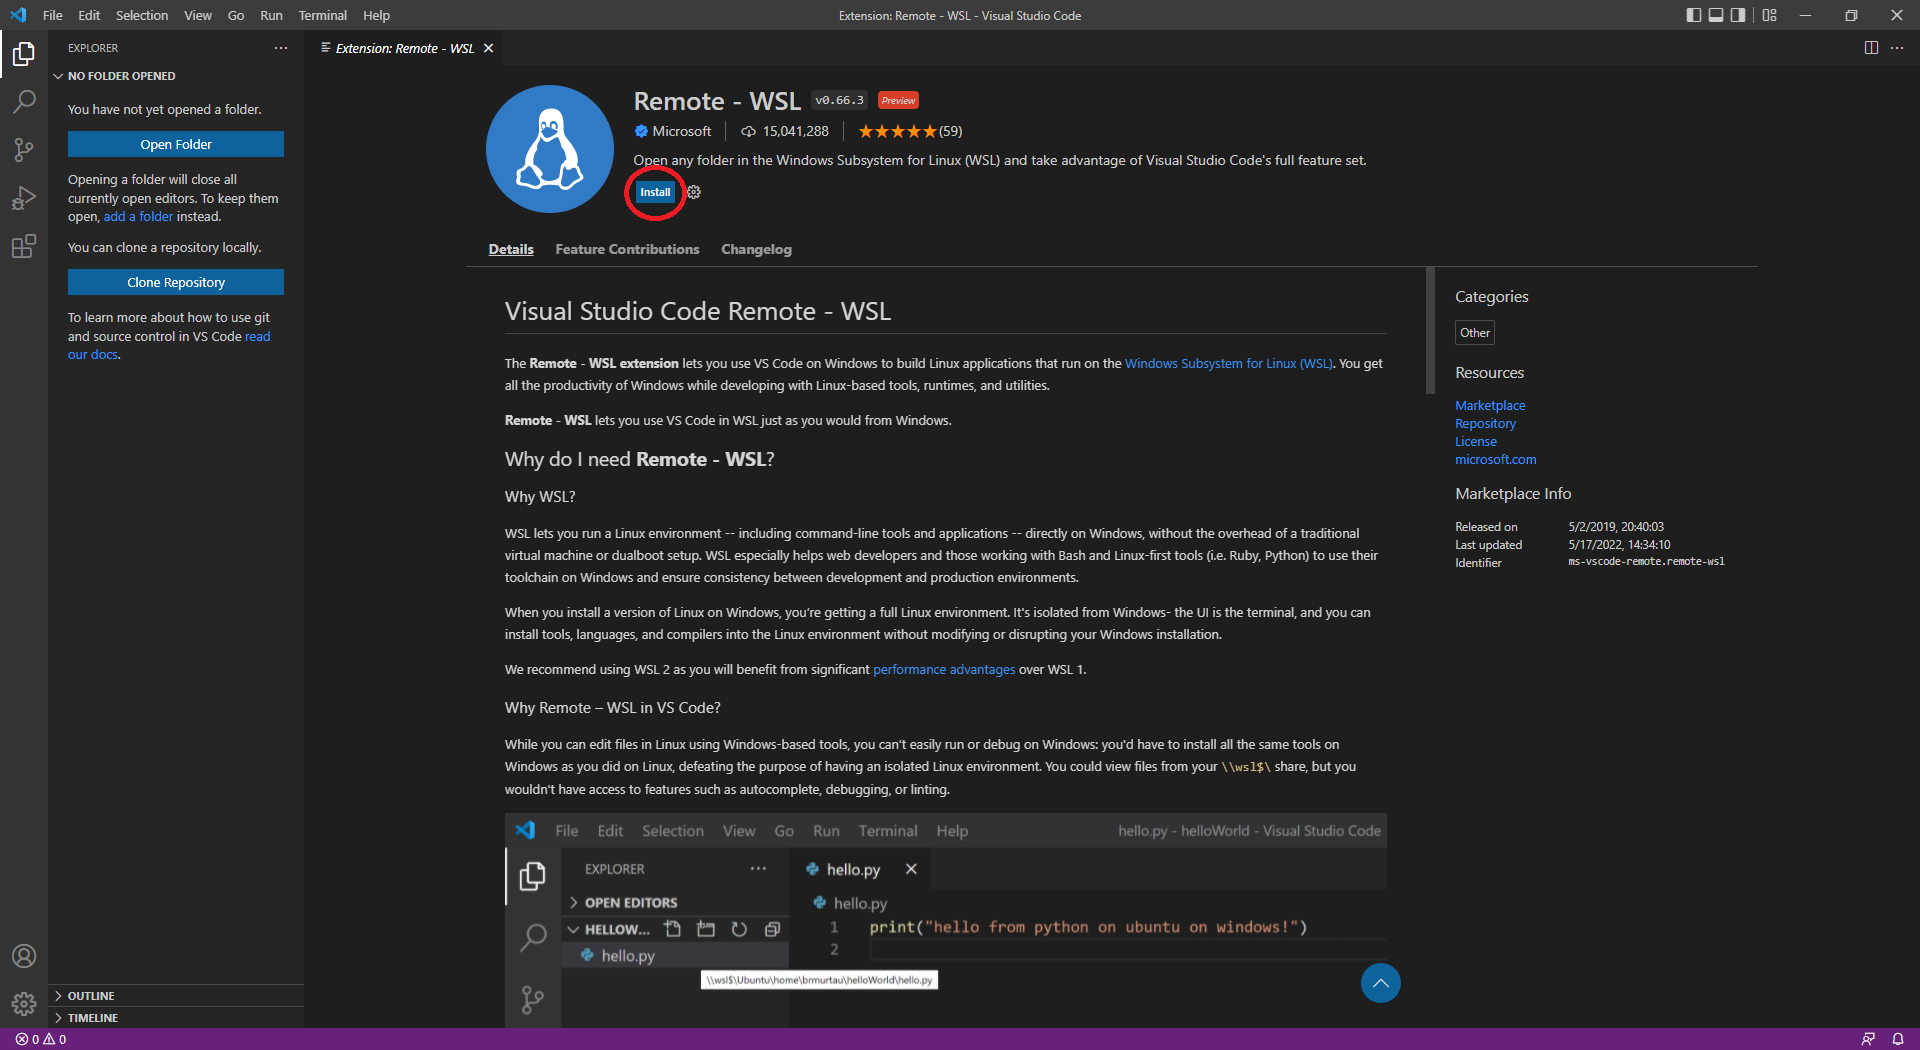
Task: Open the Terminal menu
Action: pos(323,15)
